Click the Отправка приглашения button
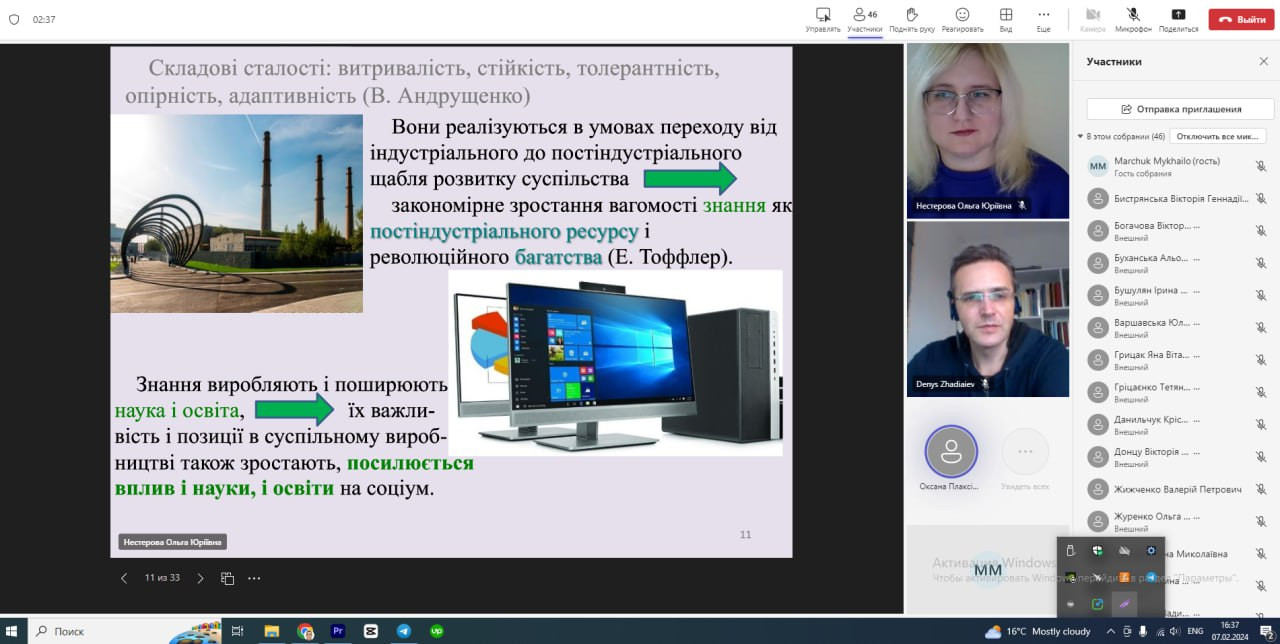The height and width of the screenshot is (644, 1280). [1180, 109]
